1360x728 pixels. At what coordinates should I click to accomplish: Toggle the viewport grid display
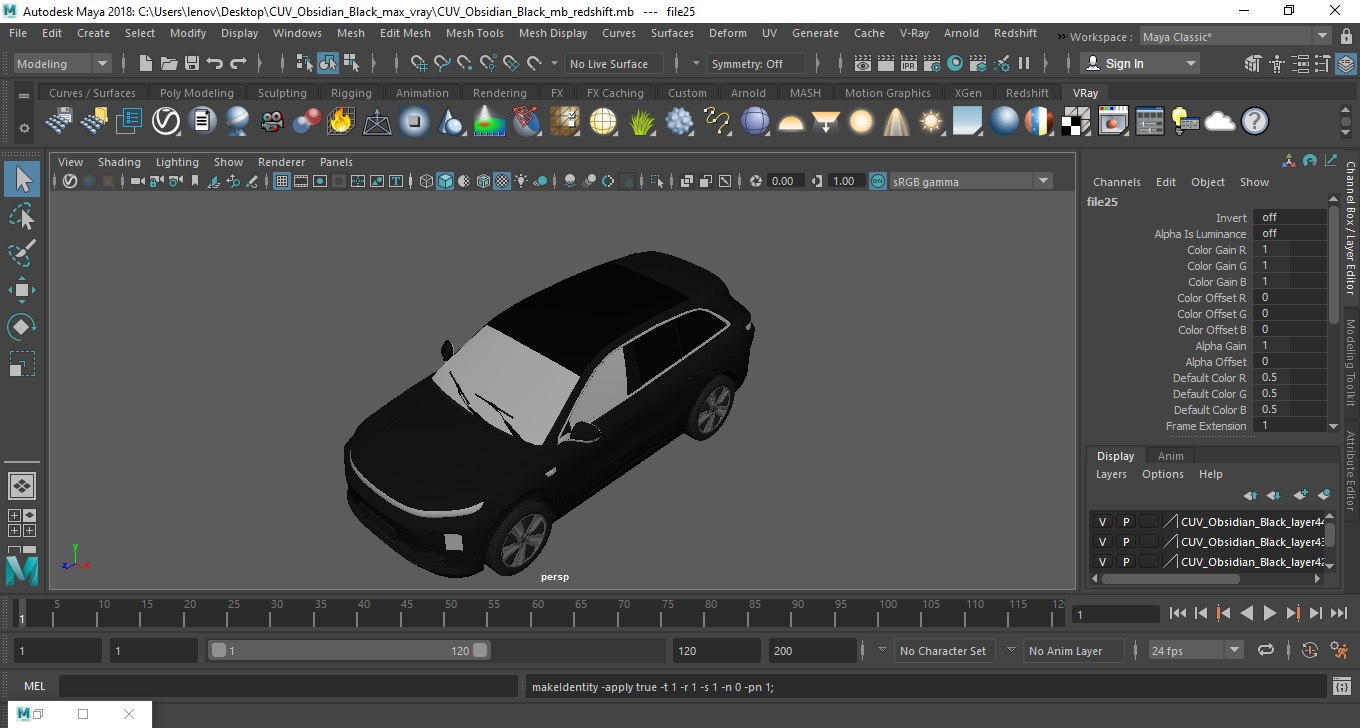pyautogui.click(x=282, y=181)
